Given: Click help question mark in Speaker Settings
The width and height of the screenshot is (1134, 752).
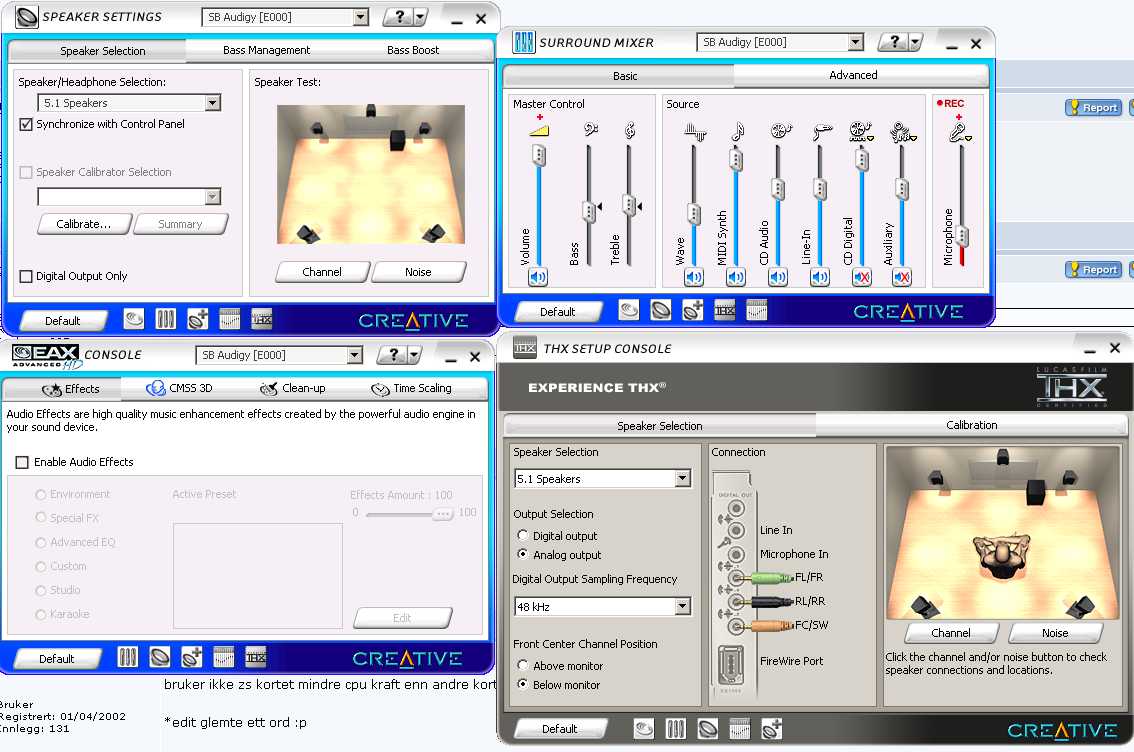Looking at the screenshot, I should (398, 17).
